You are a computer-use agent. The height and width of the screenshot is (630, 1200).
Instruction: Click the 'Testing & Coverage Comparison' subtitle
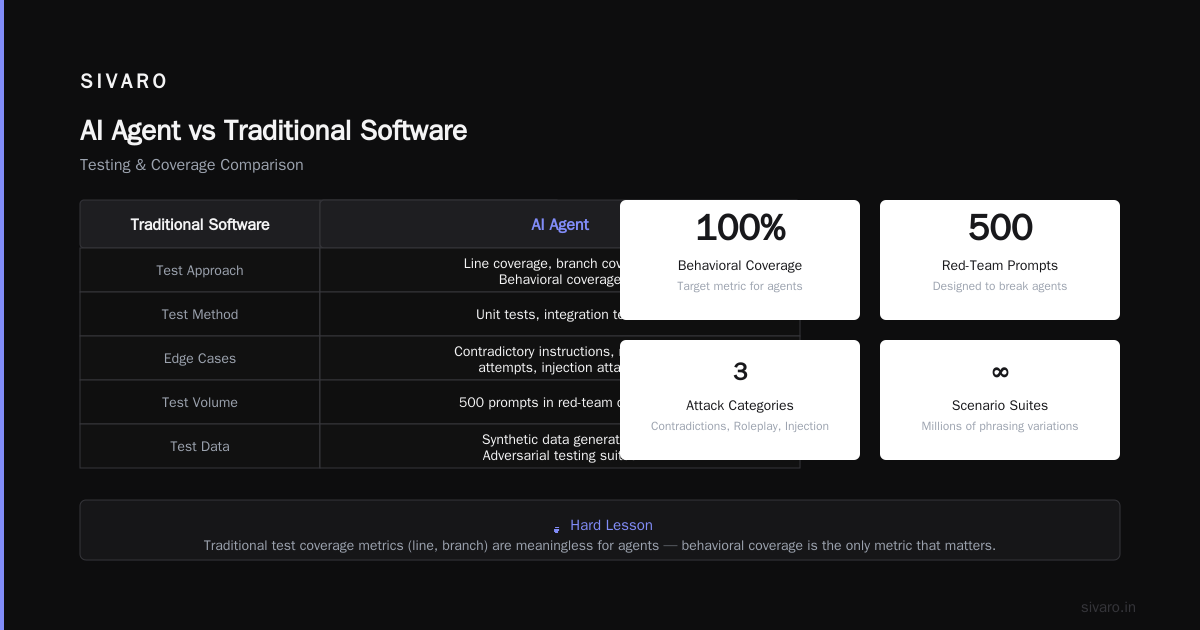point(192,165)
